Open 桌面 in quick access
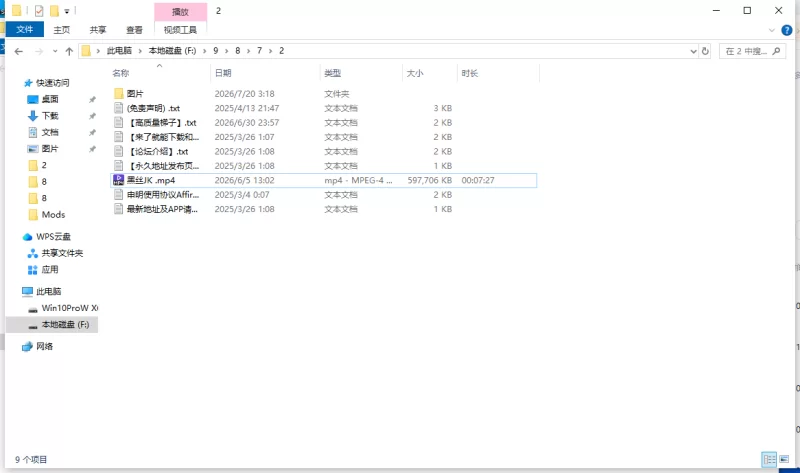 [49, 99]
